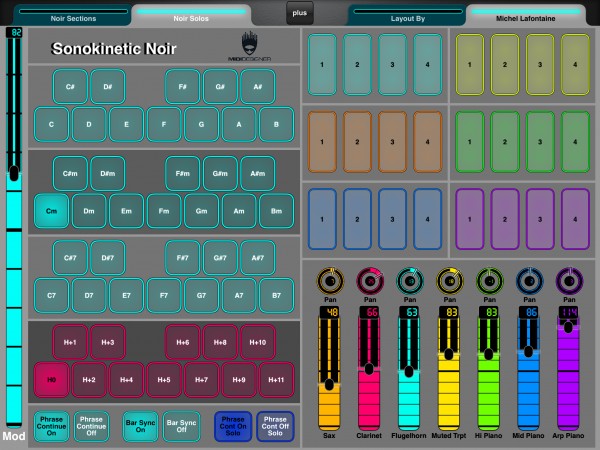
Task: Enable Bar Sync Off
Action: point(181,426)
